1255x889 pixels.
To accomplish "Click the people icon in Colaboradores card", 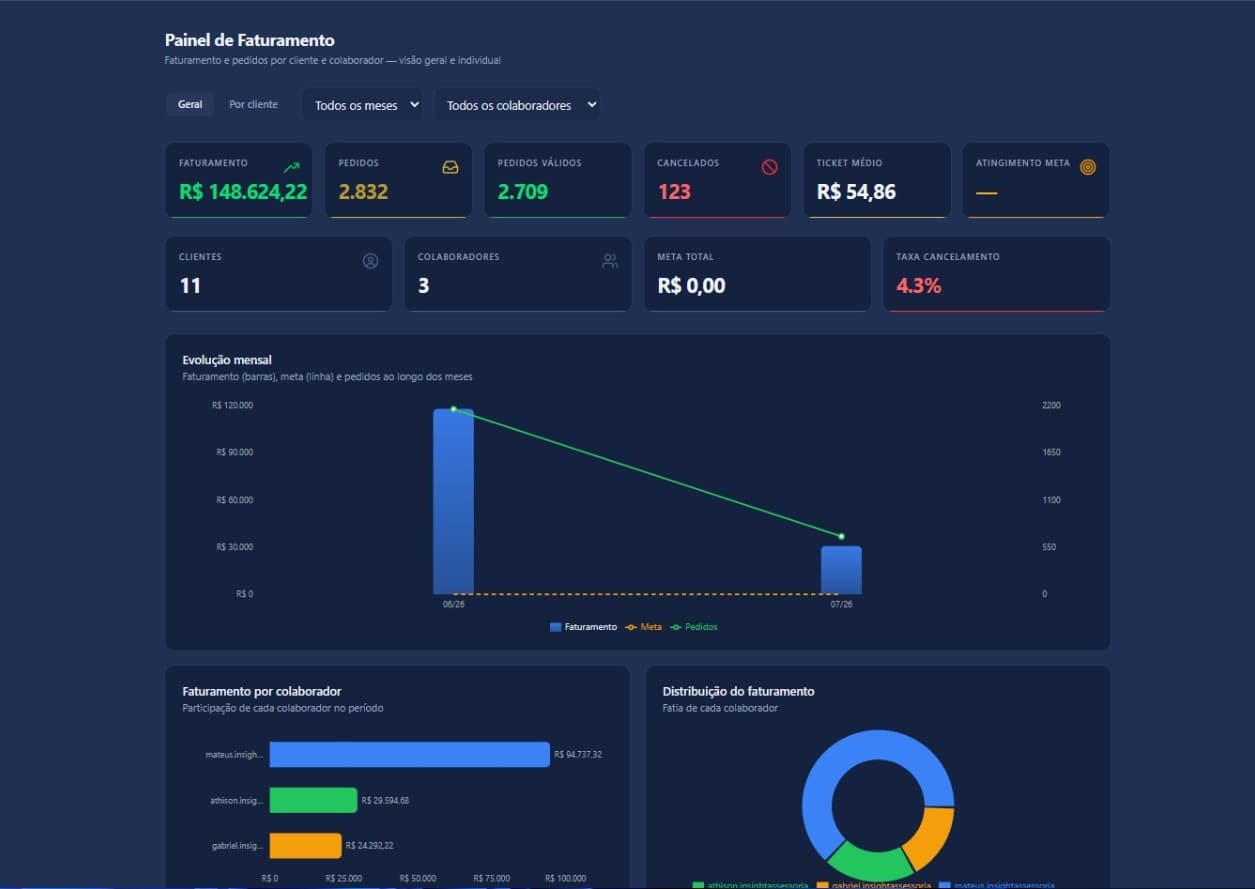I will click(x=610, y=261).
